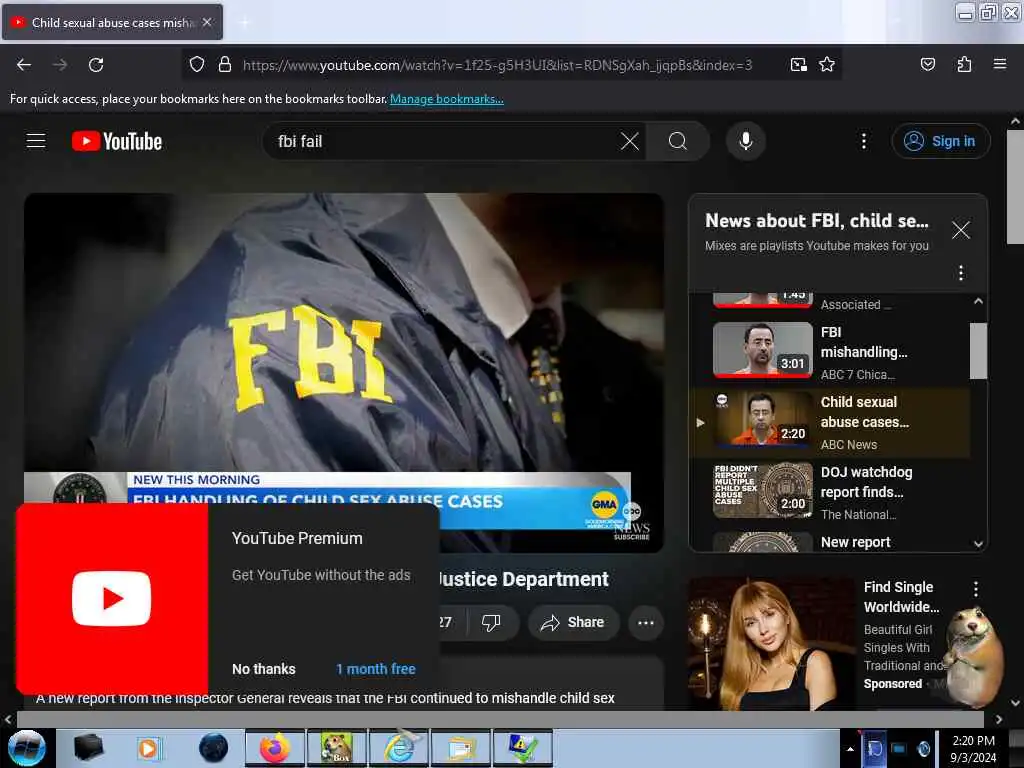Bookmark this page with the star icon
Screen dimensions: 1024x768
pos(827,64)
